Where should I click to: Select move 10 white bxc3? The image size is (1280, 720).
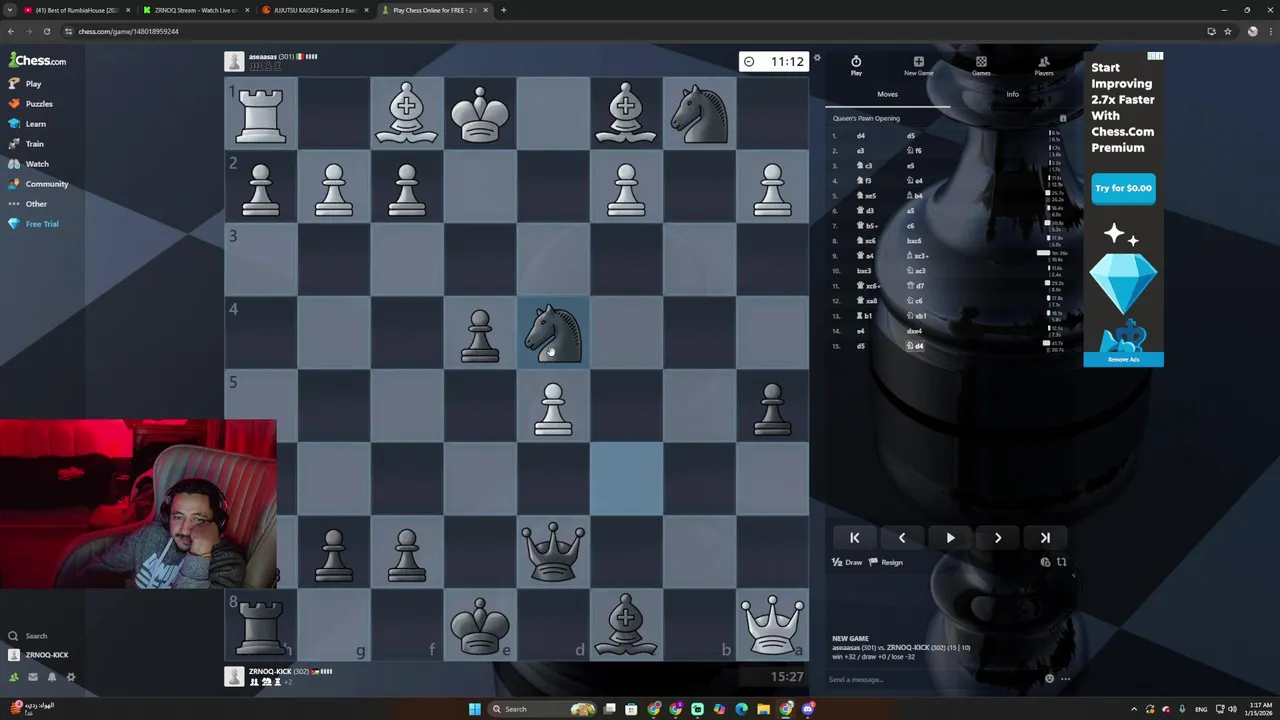click(864, 271)
